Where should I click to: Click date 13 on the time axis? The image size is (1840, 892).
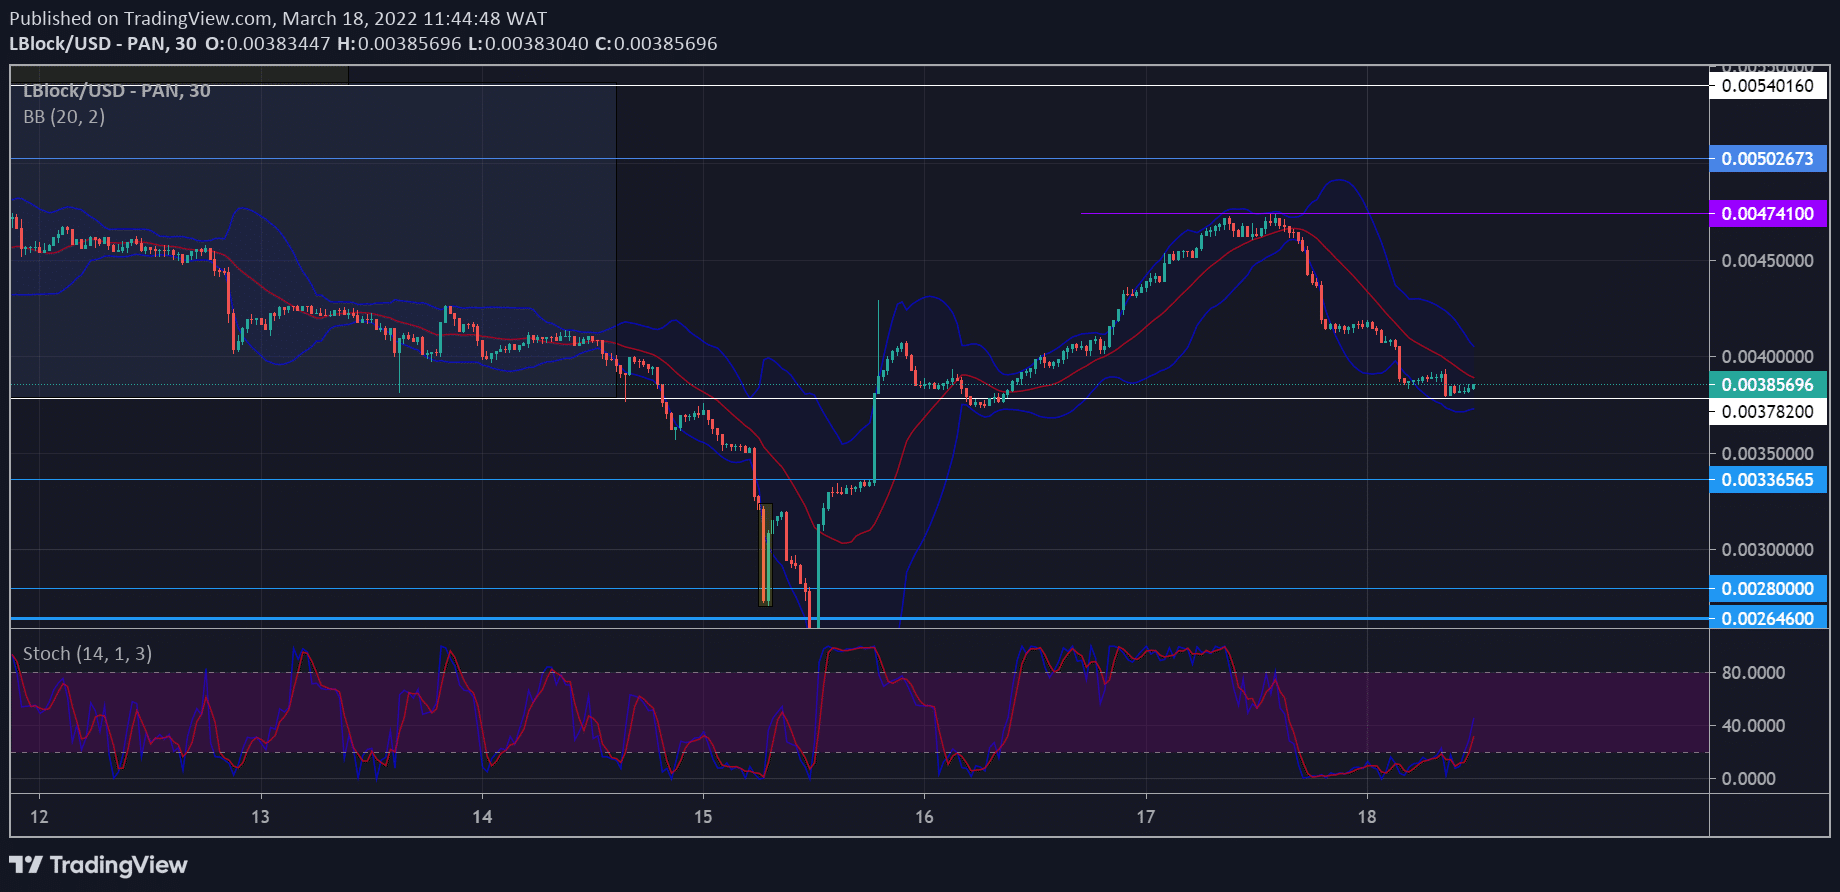click(x=260, y=817)
